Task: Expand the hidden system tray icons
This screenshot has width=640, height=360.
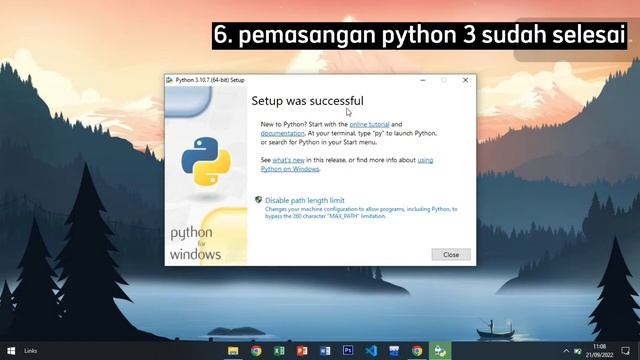Action: tap(566, 351)
